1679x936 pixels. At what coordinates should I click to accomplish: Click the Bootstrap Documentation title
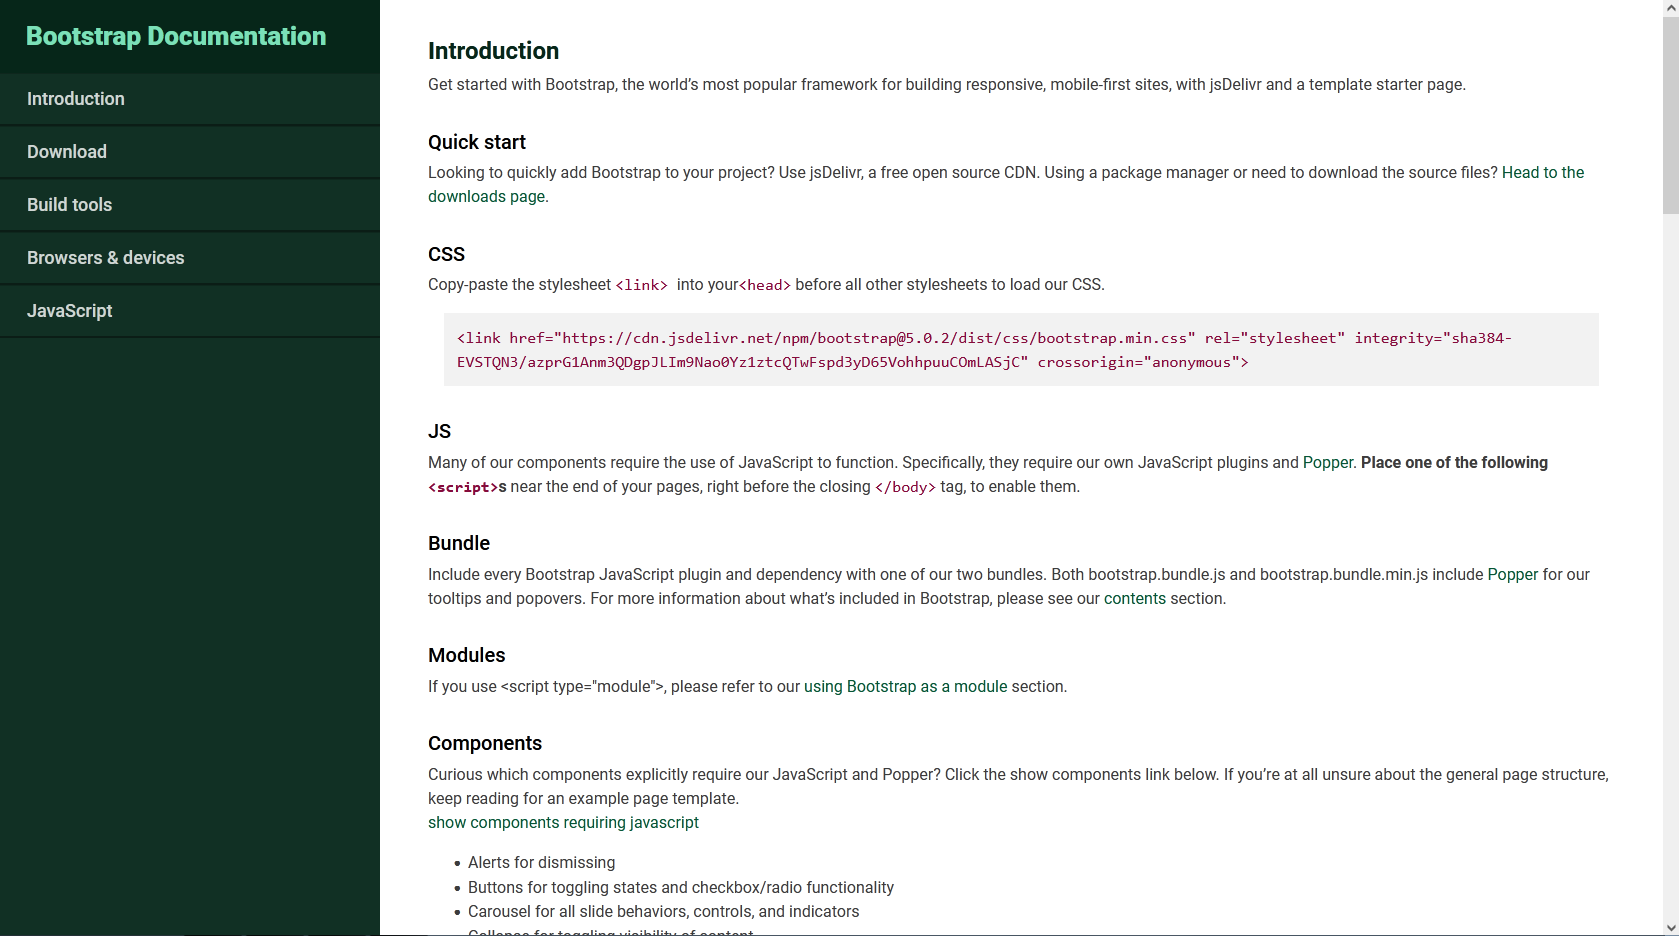176,36
